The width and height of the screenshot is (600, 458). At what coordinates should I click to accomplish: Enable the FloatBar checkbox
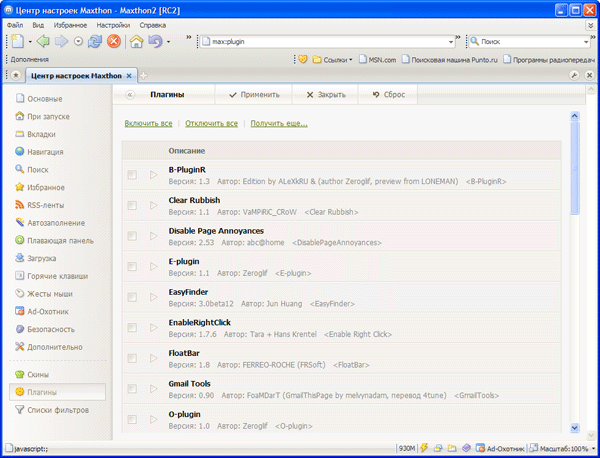point(132,359)
